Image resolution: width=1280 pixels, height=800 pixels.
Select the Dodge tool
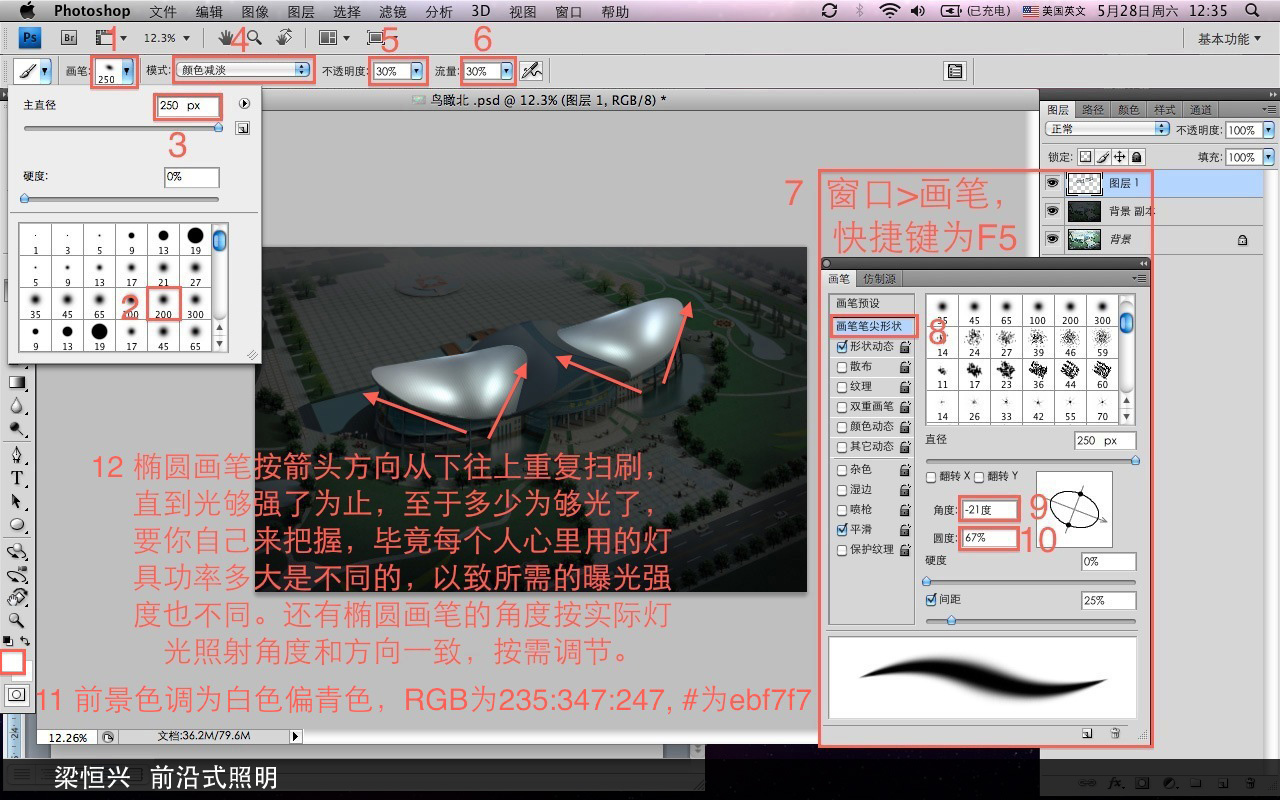coord(17,429)
